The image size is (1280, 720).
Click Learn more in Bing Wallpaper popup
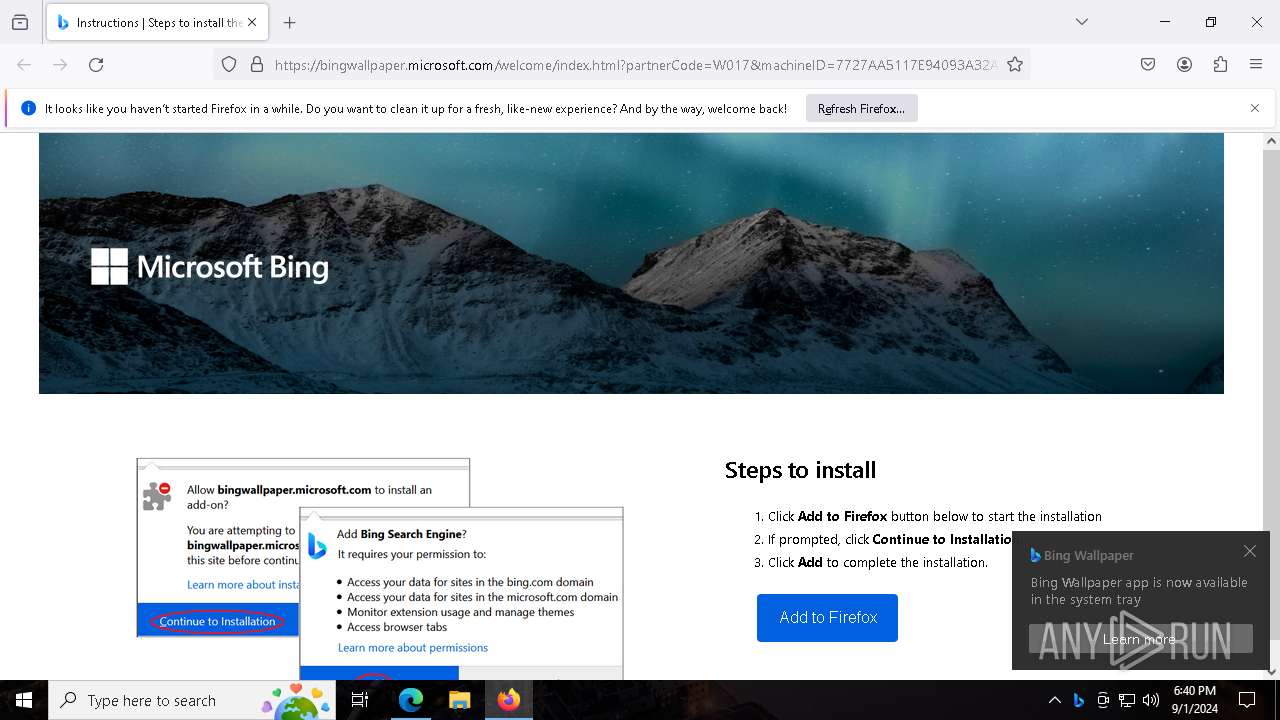tap(1140, 639)
